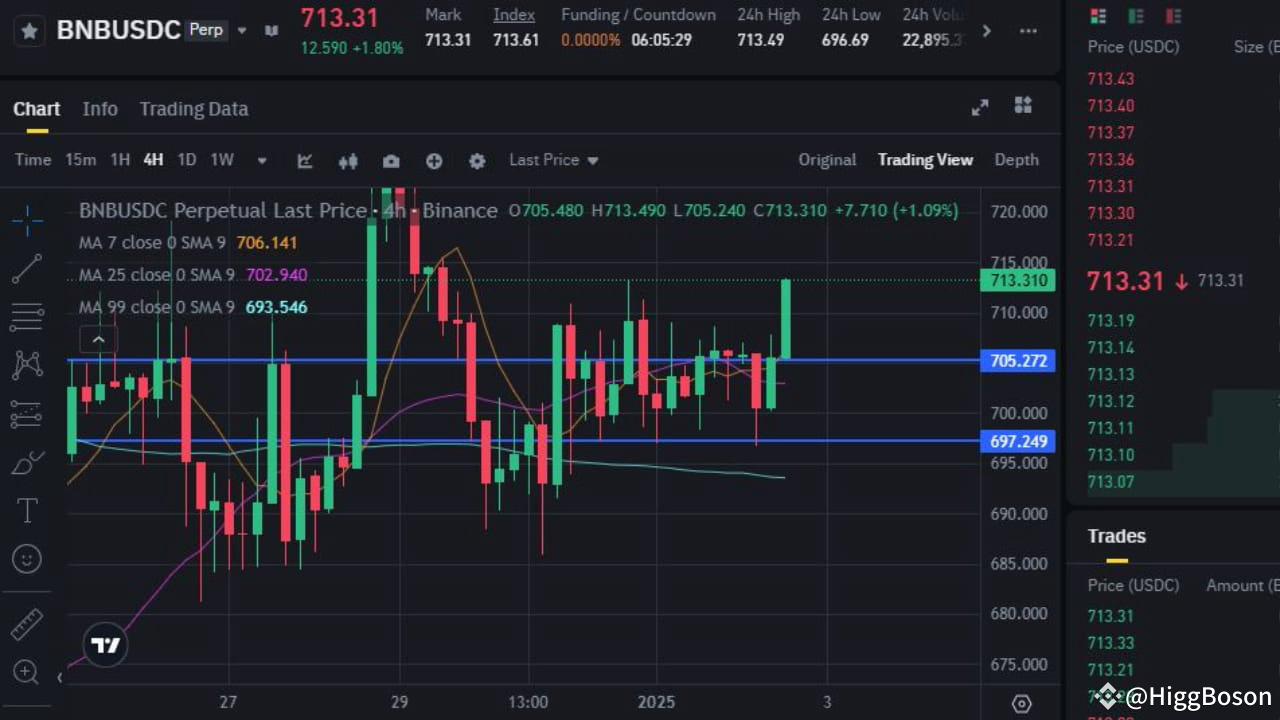The height and width of the screenshot is (720, 1280).
Task: Open the Trading Data tab
Action: tap(194, 109)
